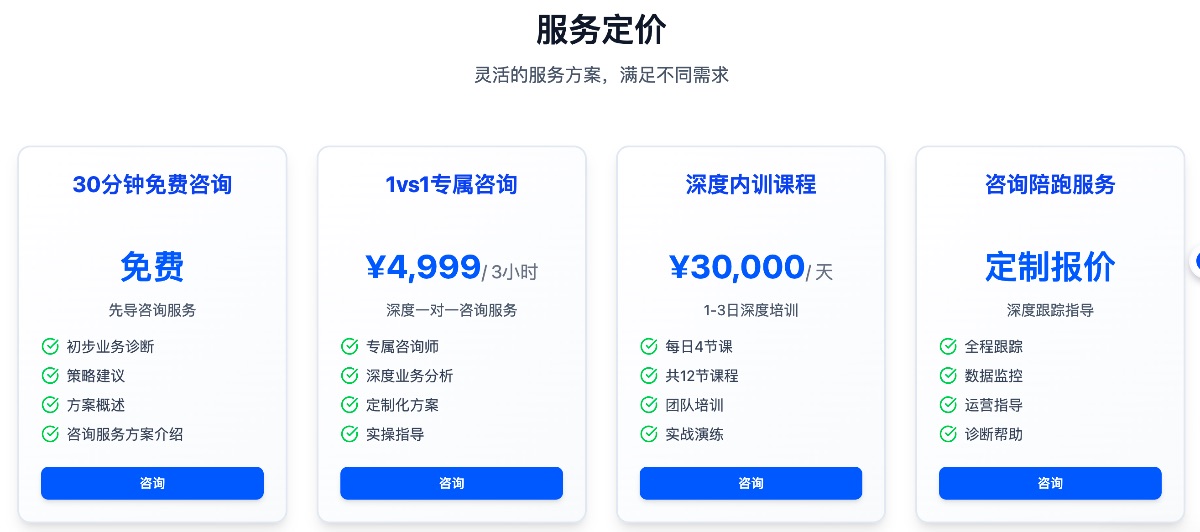Click the 咨询 button under 30分钟免费咨询

(152, 483)
